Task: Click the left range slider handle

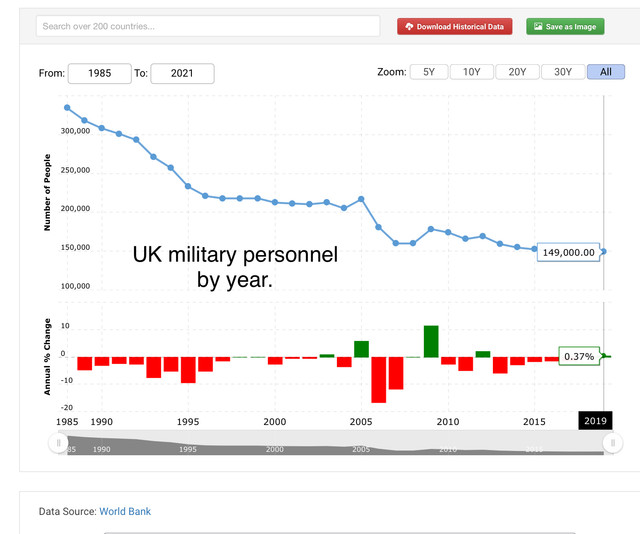Action: tap(58, 443)
